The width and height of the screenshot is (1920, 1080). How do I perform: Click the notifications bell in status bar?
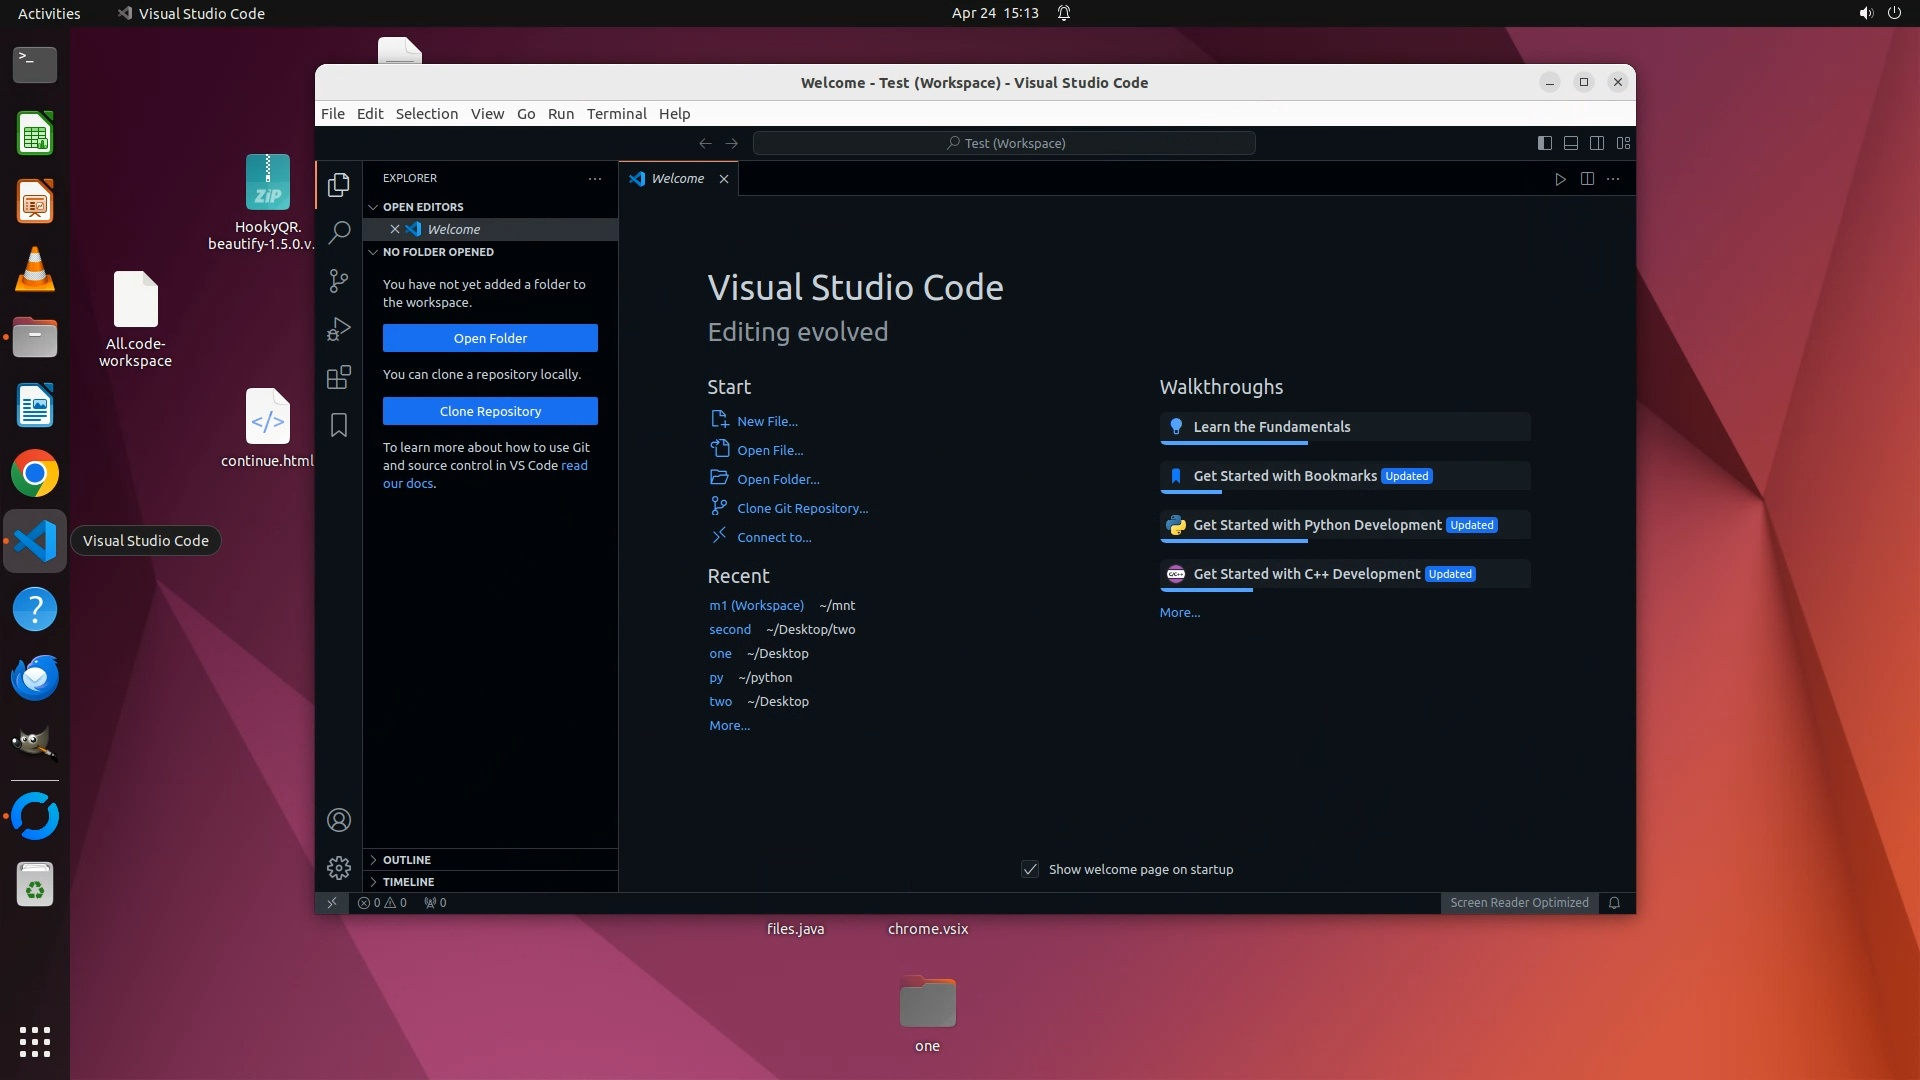pos(1614,903)
